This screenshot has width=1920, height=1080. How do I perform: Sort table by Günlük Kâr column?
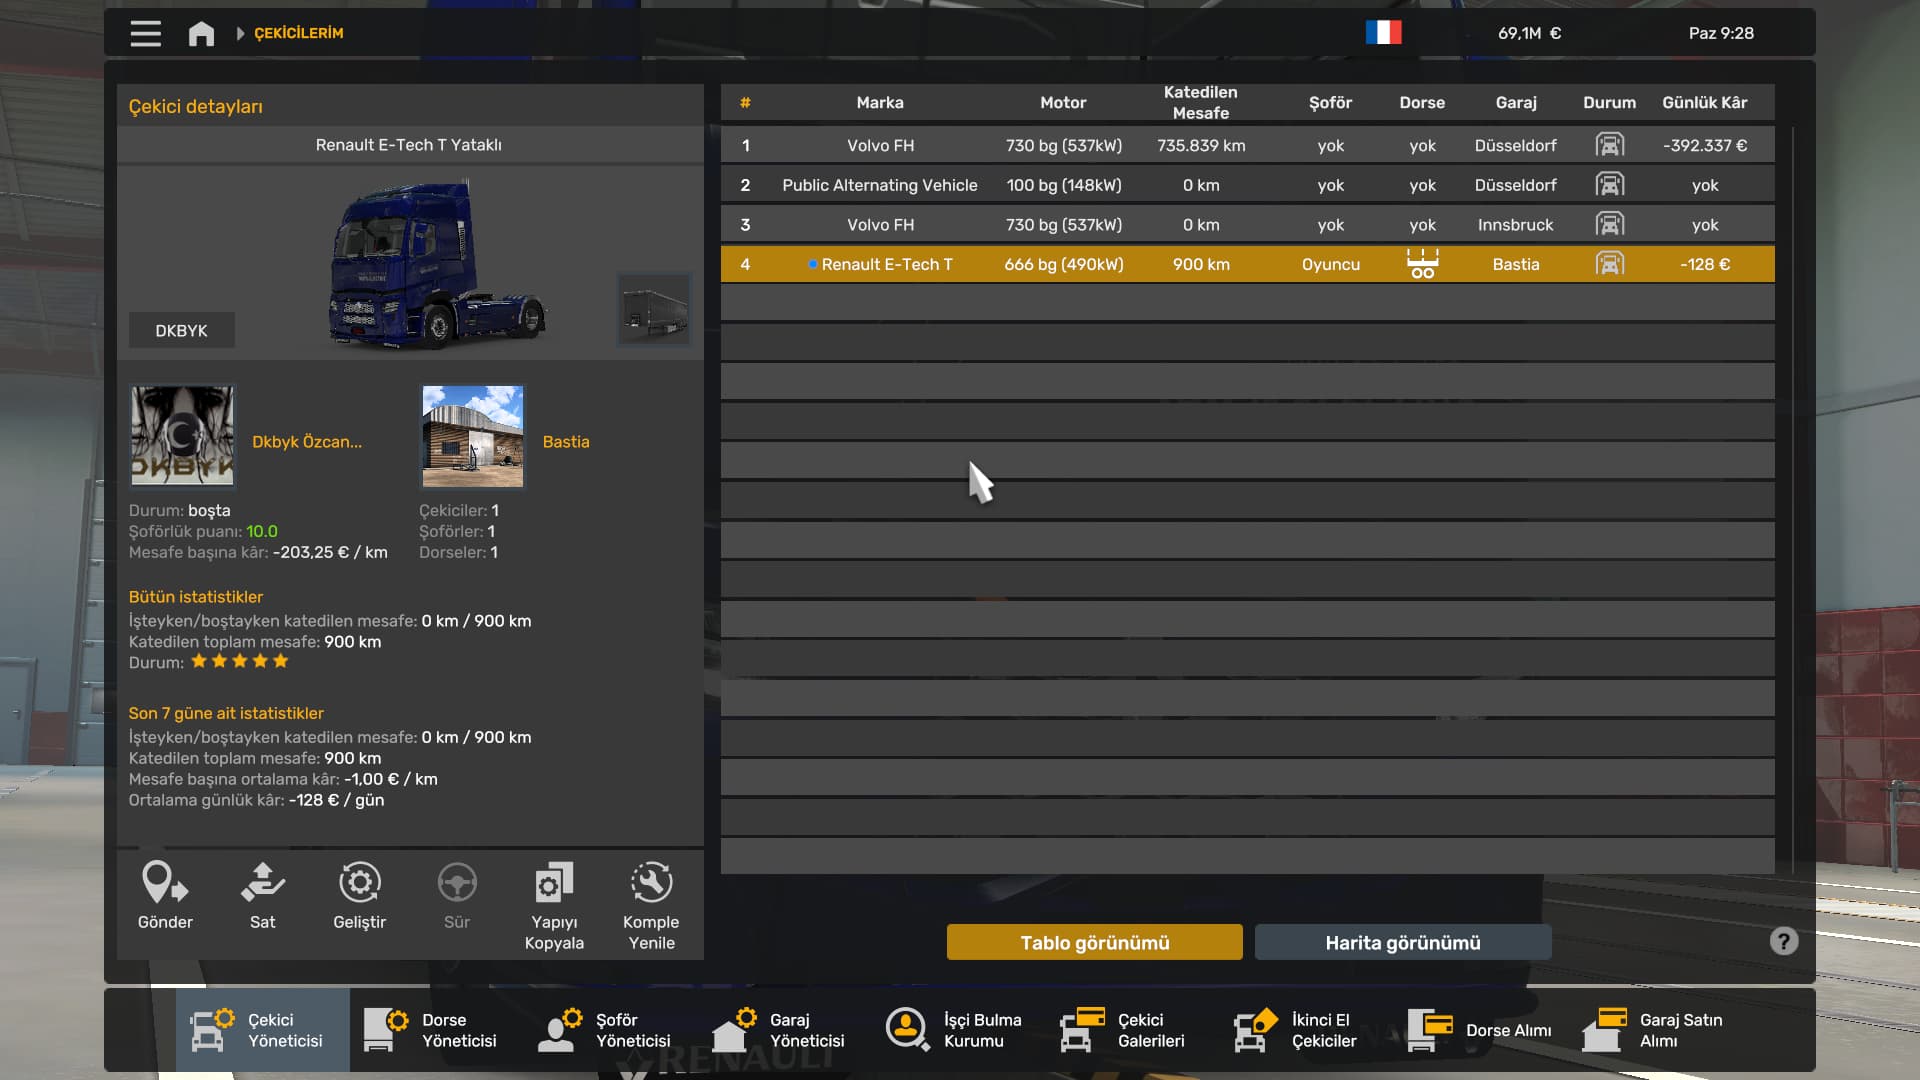(1704, 102)
